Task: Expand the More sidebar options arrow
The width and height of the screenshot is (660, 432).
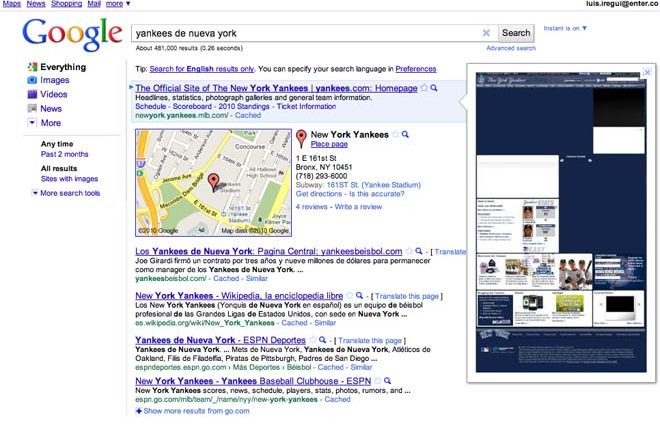Action: point(32,123)
